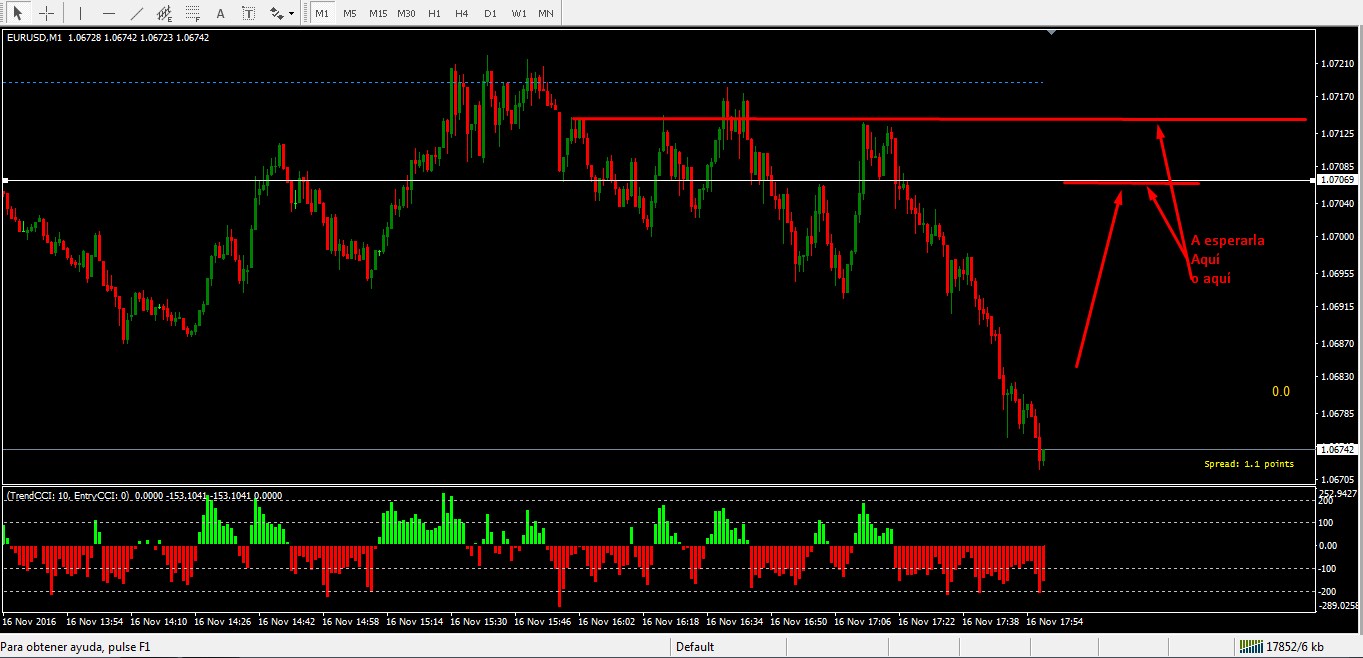Switch to H1 hourly timeframe
This screenshot has height=658, width=1363.
(433, 13)
